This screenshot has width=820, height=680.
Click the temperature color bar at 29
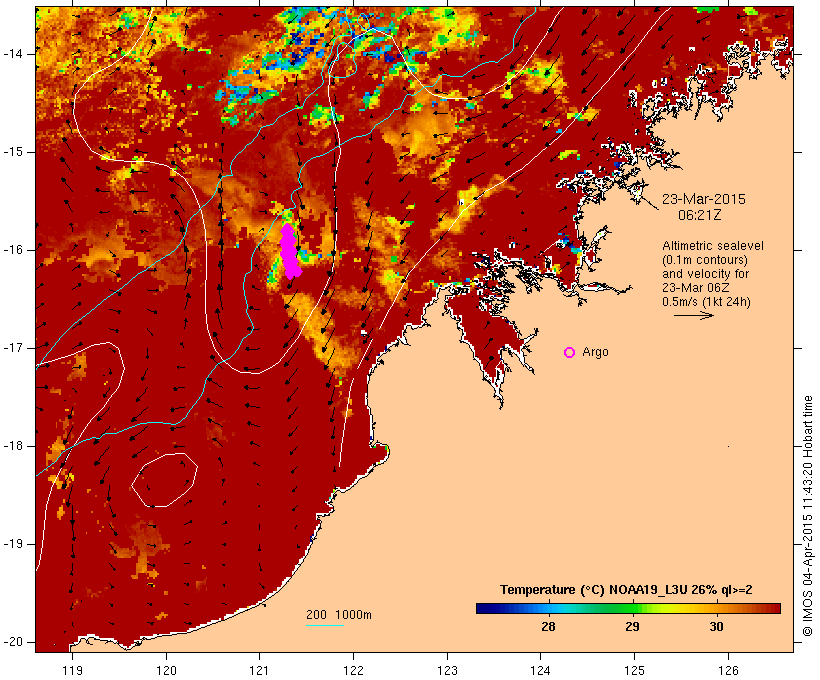(632, 608)
